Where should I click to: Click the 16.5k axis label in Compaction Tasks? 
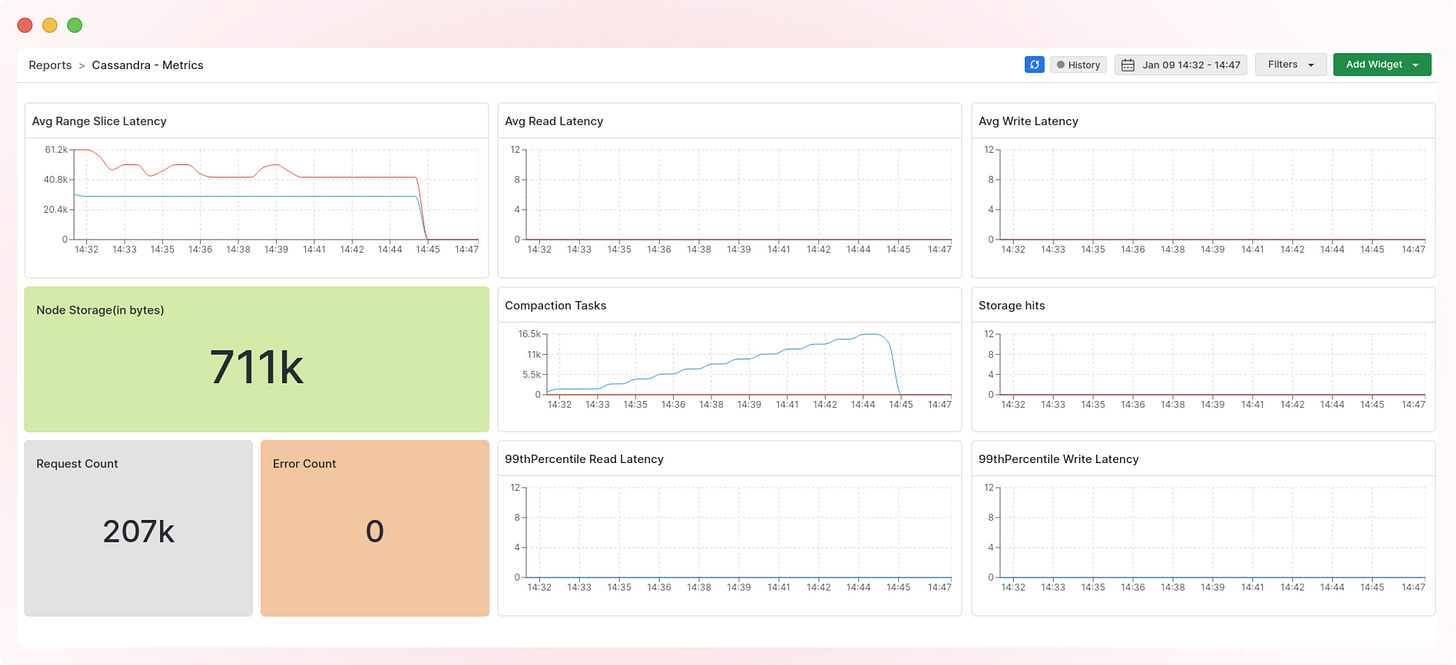(529, 334)
